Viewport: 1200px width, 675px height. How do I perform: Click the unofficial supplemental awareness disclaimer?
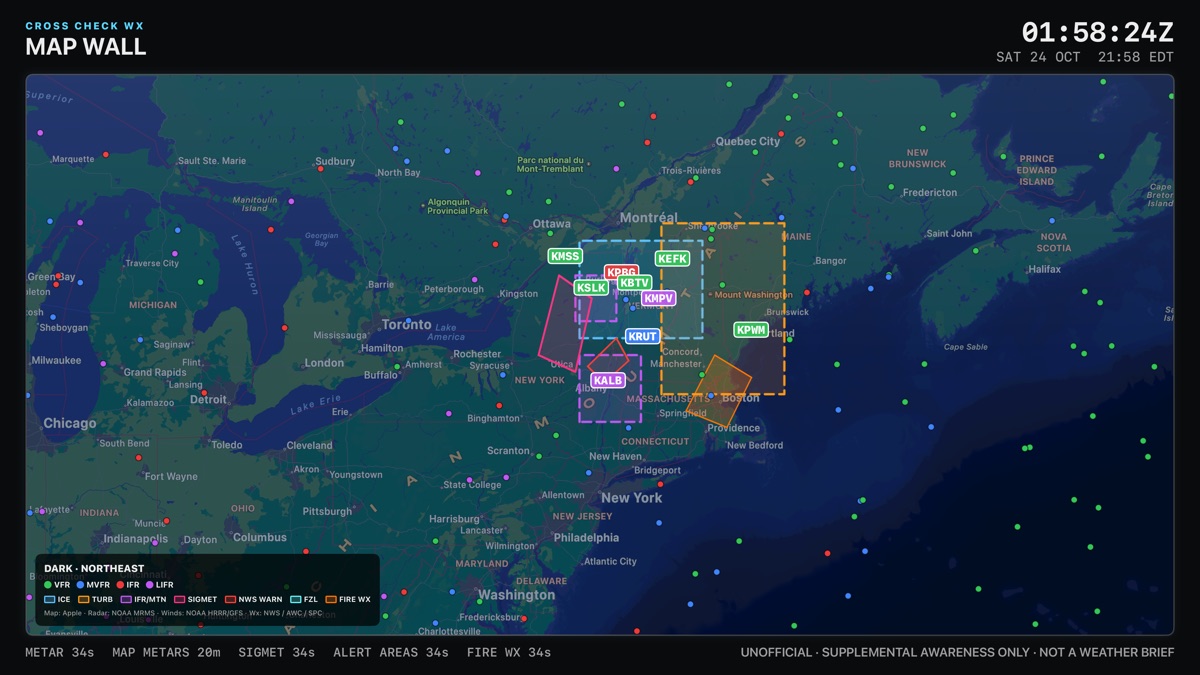[957, 653]
